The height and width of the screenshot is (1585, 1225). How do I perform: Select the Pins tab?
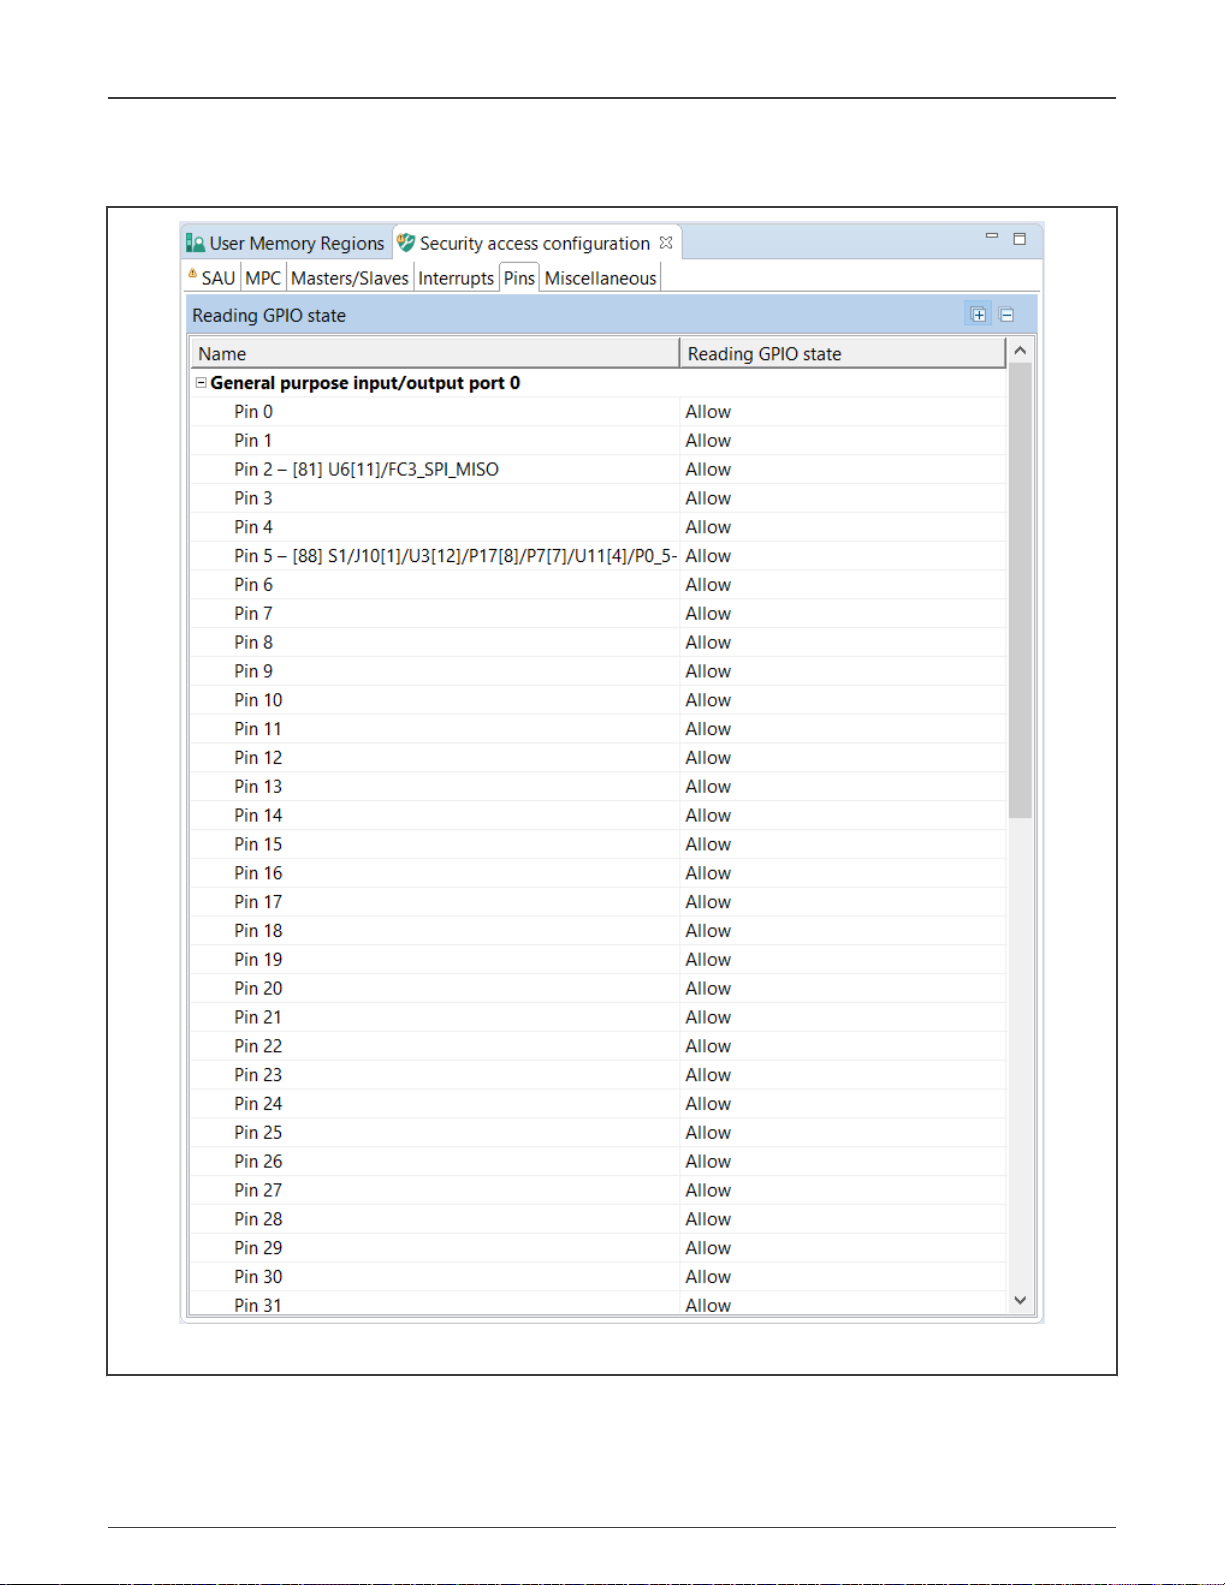point(519,278)
